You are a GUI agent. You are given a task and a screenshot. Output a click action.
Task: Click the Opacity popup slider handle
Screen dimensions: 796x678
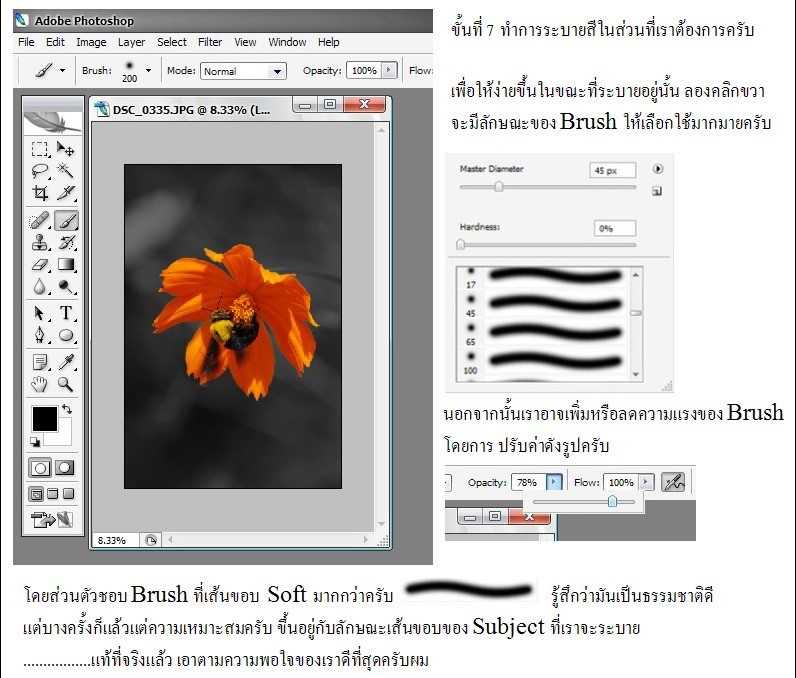(612, 502)
